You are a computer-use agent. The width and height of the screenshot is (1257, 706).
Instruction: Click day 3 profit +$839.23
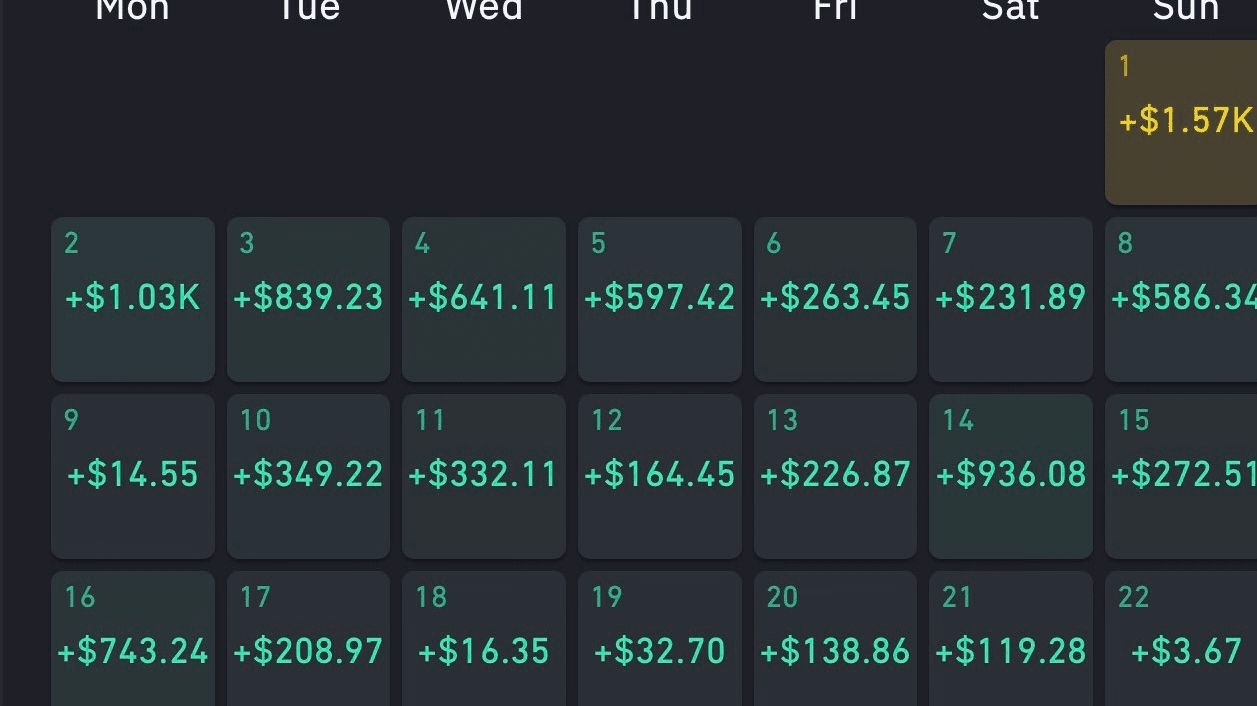[x=308, y=299]
